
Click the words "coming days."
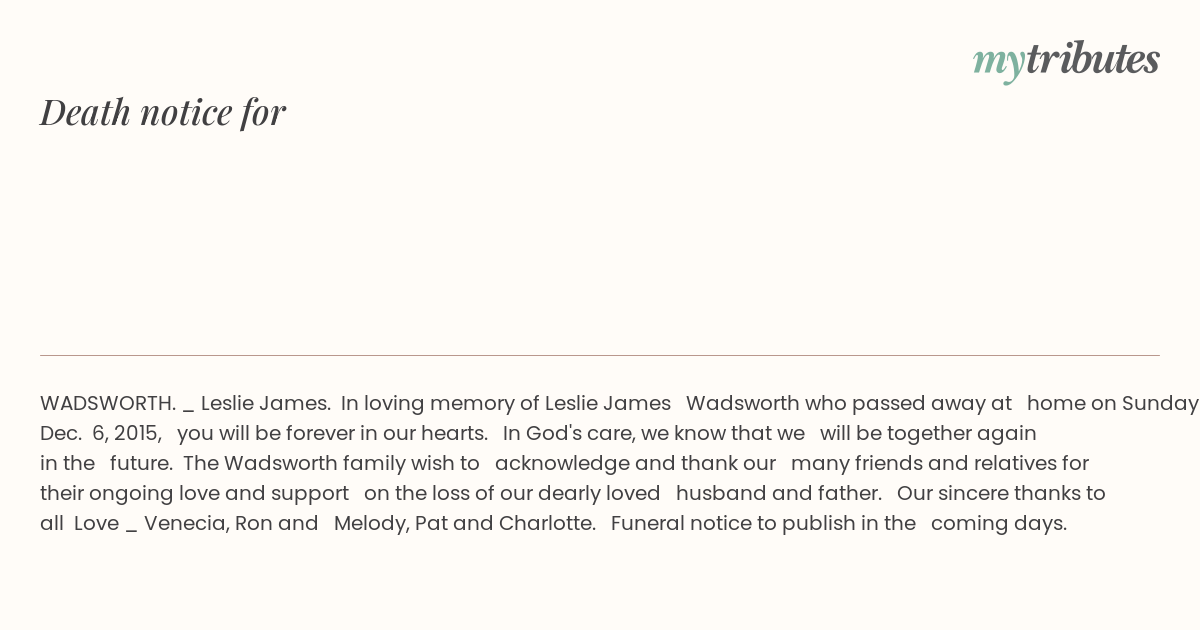tap(999, 523)
